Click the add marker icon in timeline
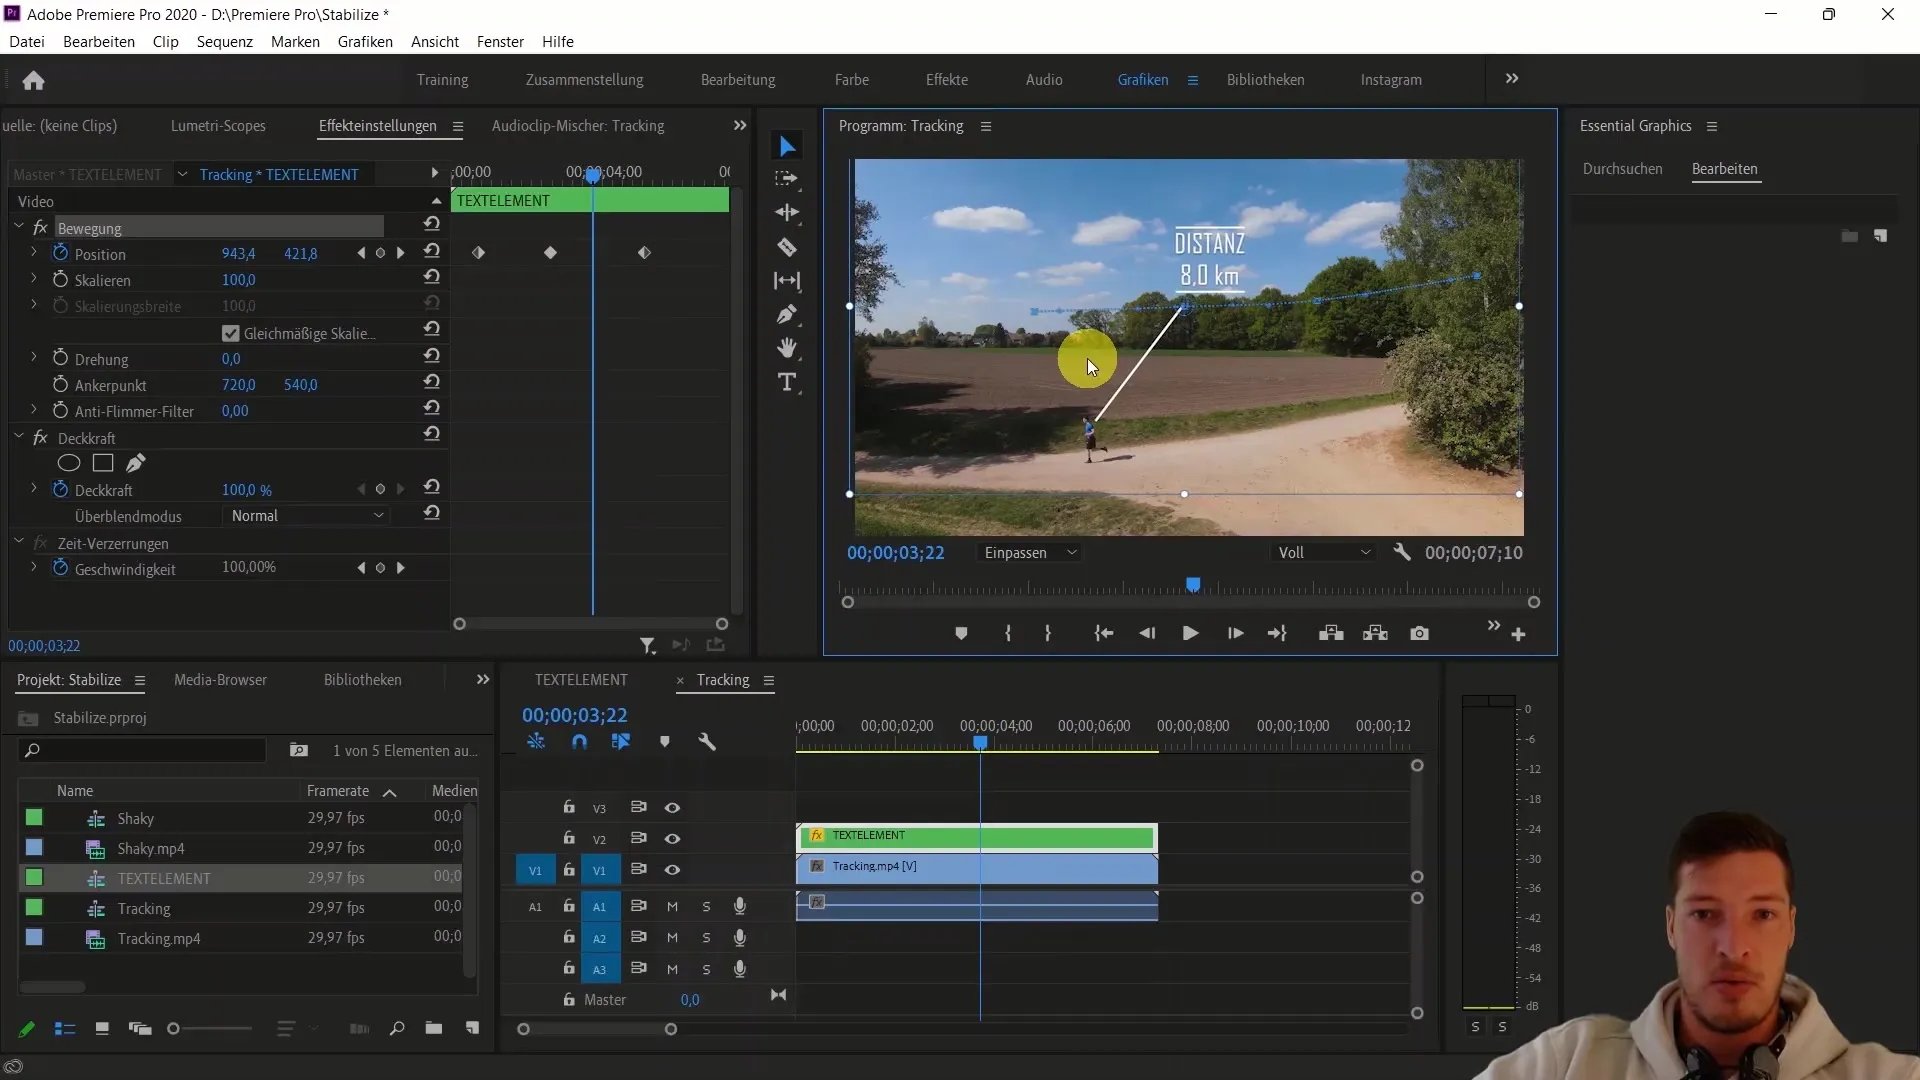 click(666, 741)
